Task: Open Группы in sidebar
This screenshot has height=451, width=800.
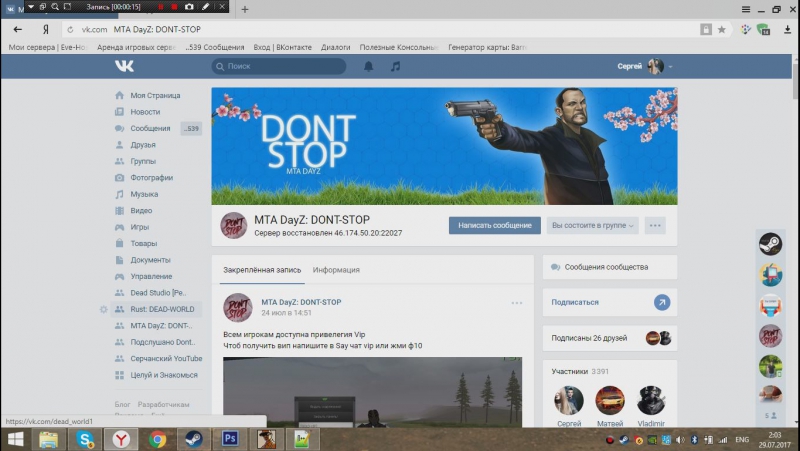Action: [143, 161]
